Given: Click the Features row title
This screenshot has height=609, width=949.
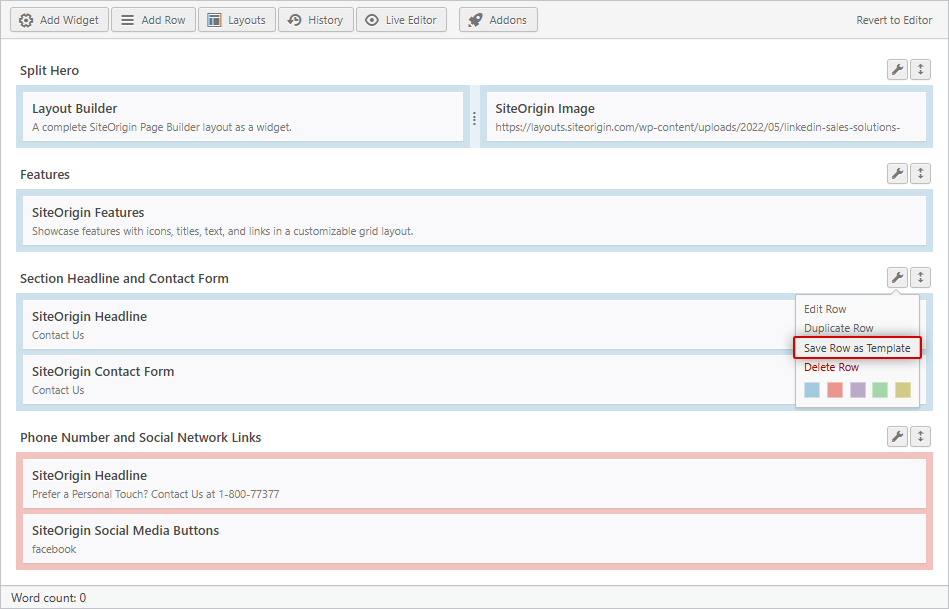Looking at the screenshot, I should tap(45, 174).
